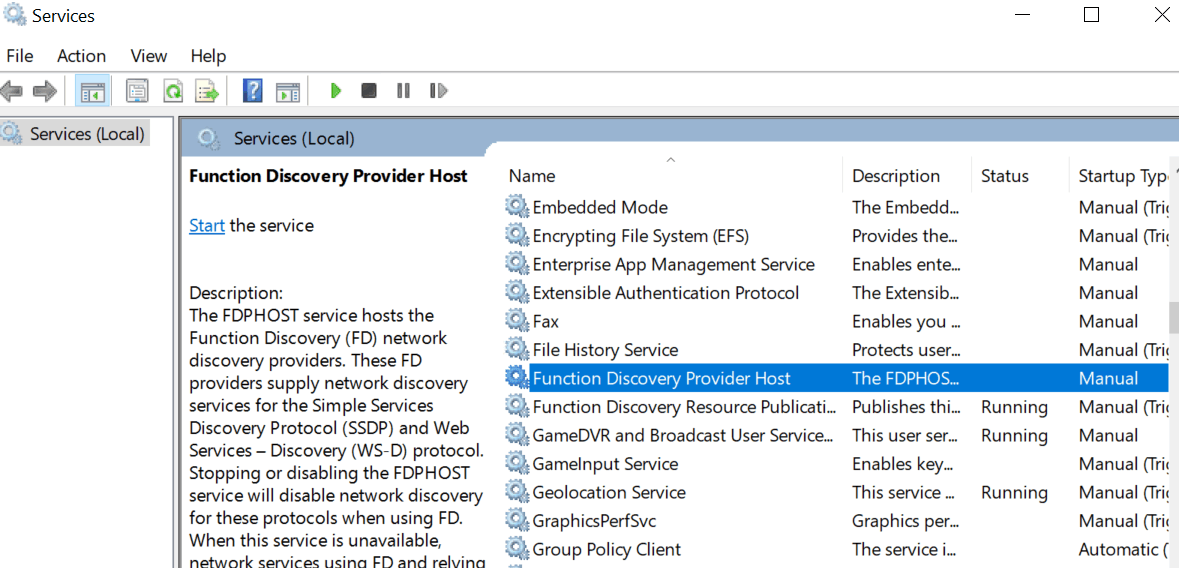Image resolution: width=1179 pixels, height=568 pixels.
Task: Click Running status of Function Discovery Resource
Action: (1014, 407)
